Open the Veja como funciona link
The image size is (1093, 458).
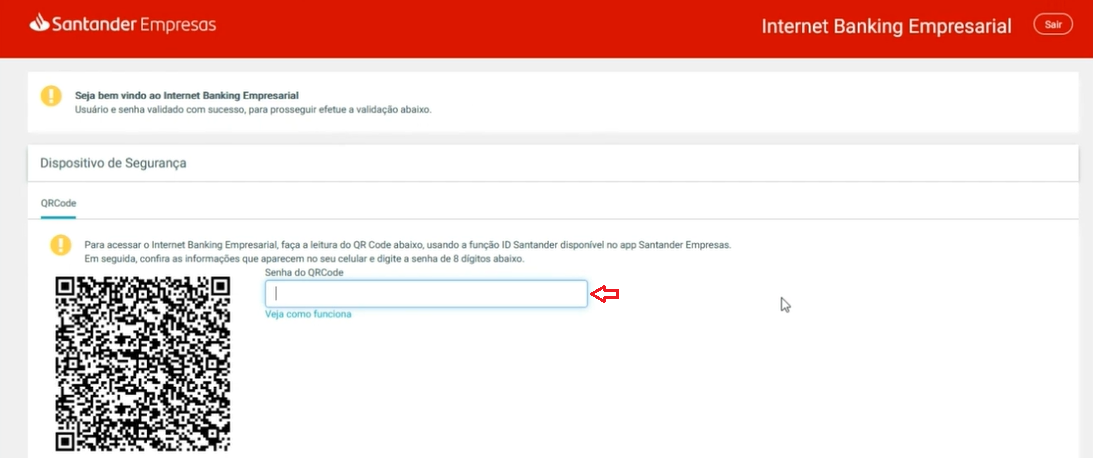click(x=308, y=314)
